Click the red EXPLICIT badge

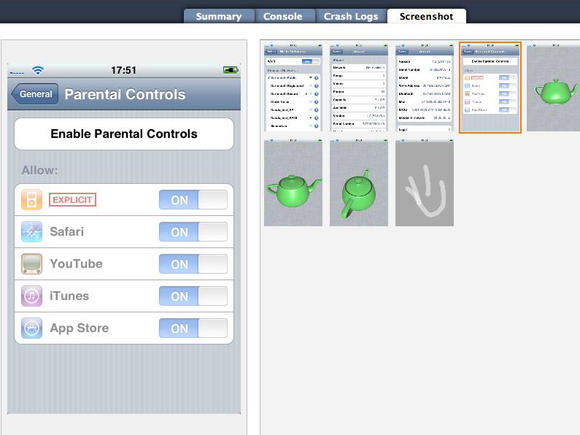72,200
